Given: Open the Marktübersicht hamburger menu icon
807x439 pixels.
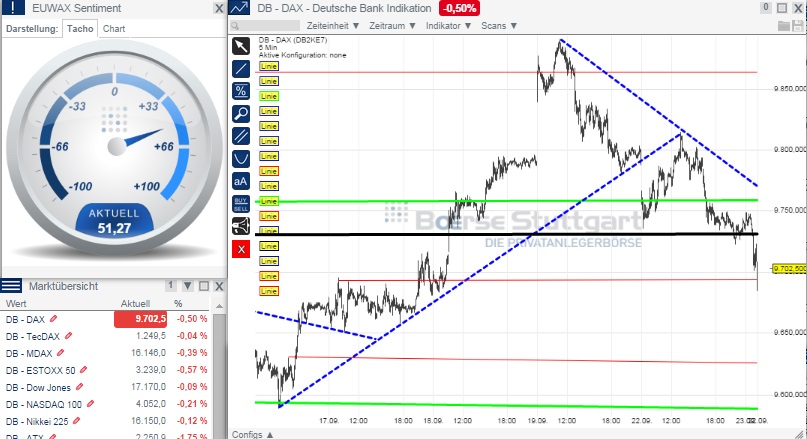Looking at the screenshot, I should point(11,286).
